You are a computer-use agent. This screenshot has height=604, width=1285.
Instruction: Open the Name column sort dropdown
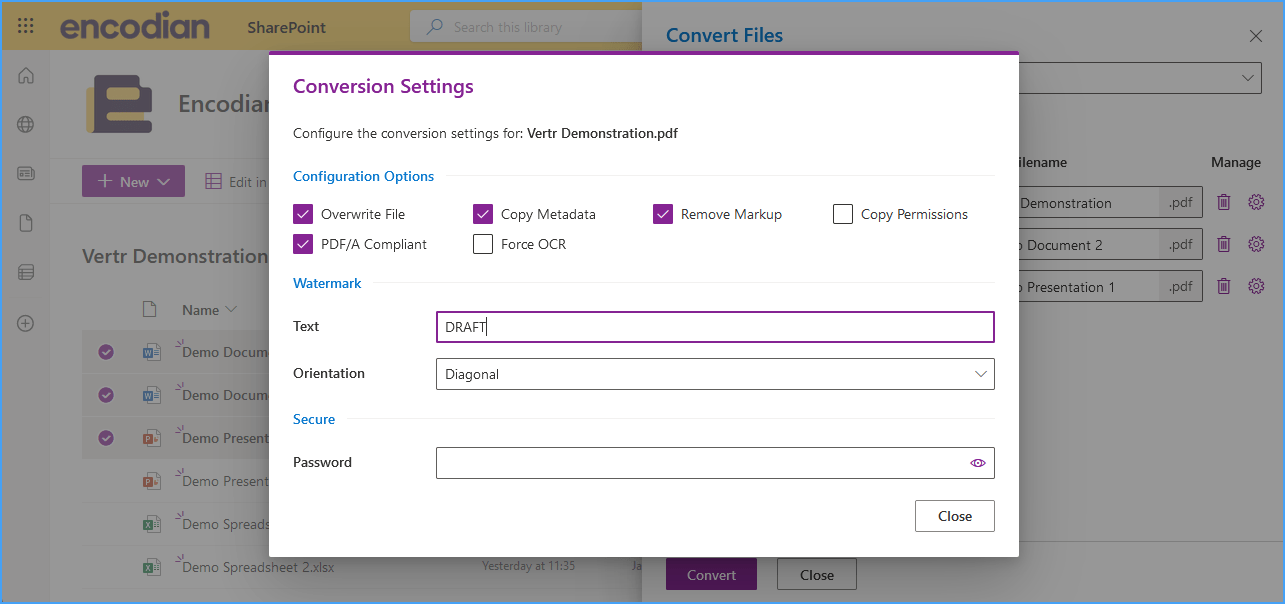(x=230, y=309)
